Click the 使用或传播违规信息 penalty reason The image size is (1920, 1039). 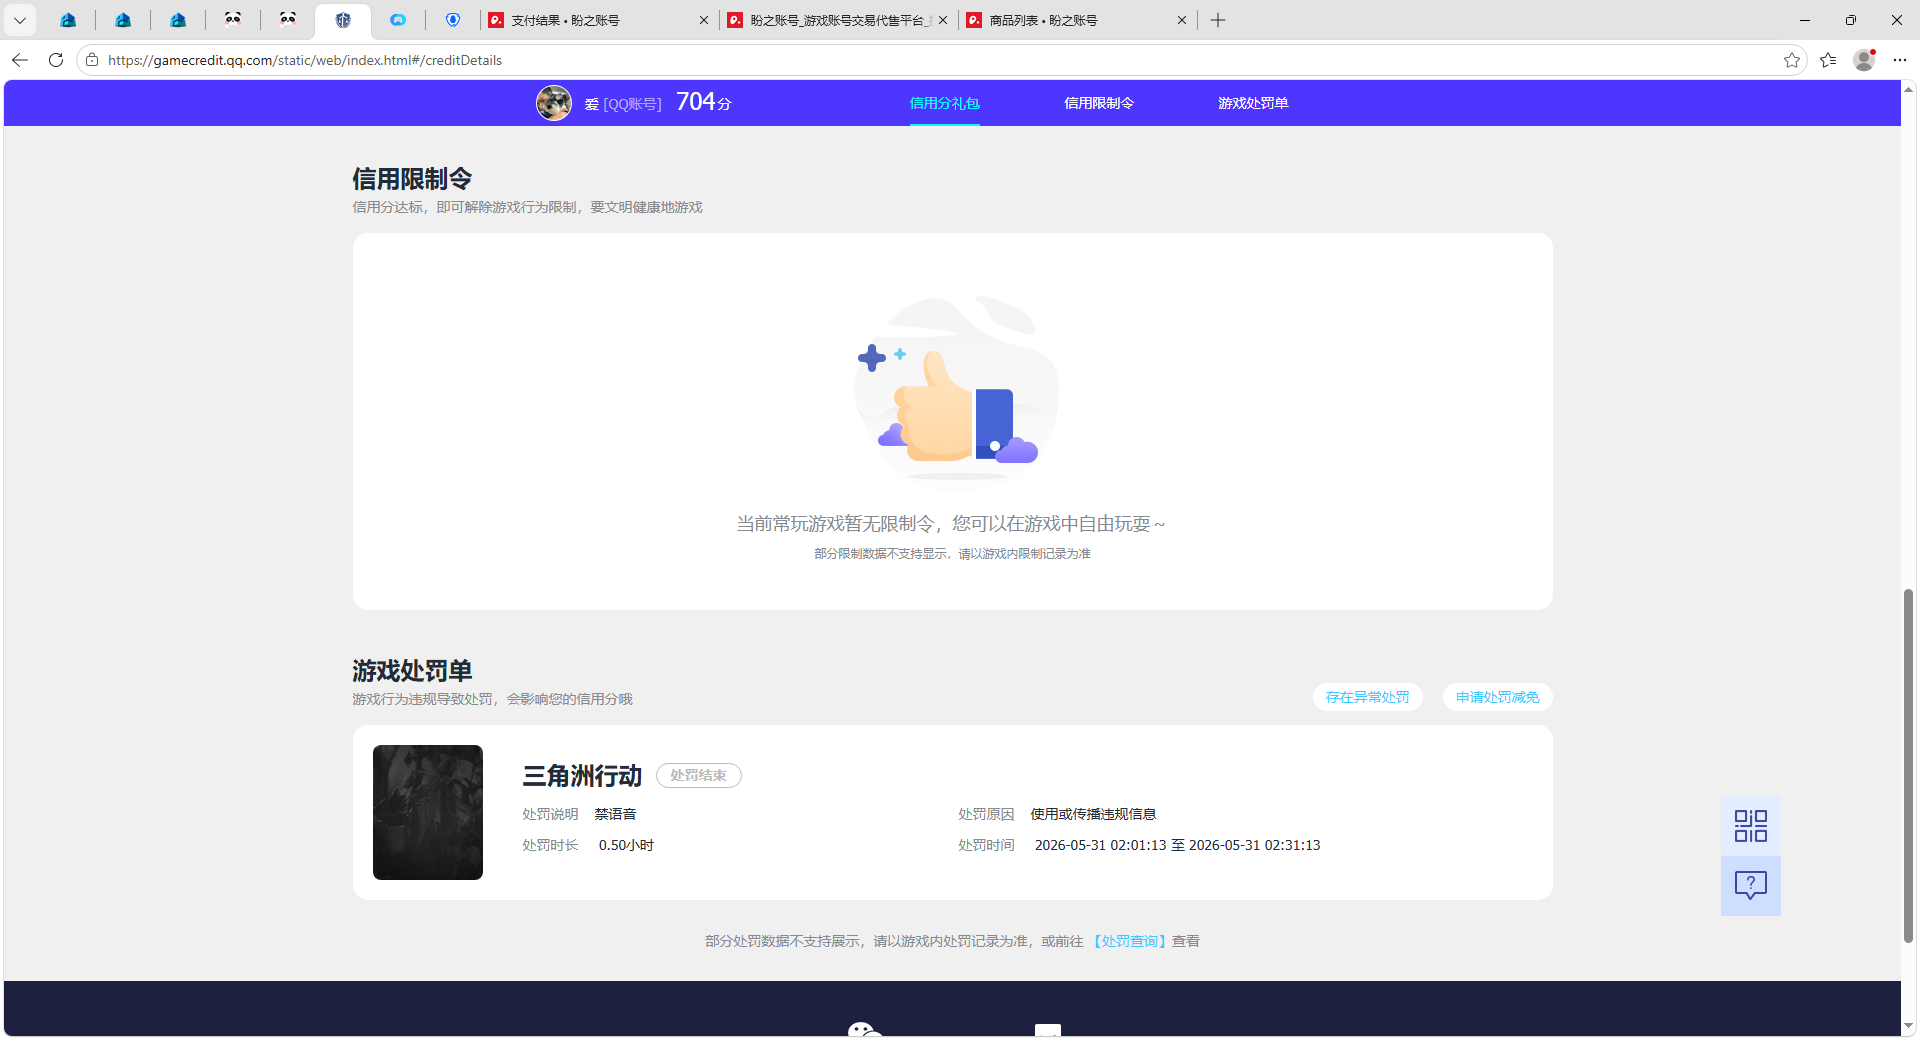(1093, 814)
